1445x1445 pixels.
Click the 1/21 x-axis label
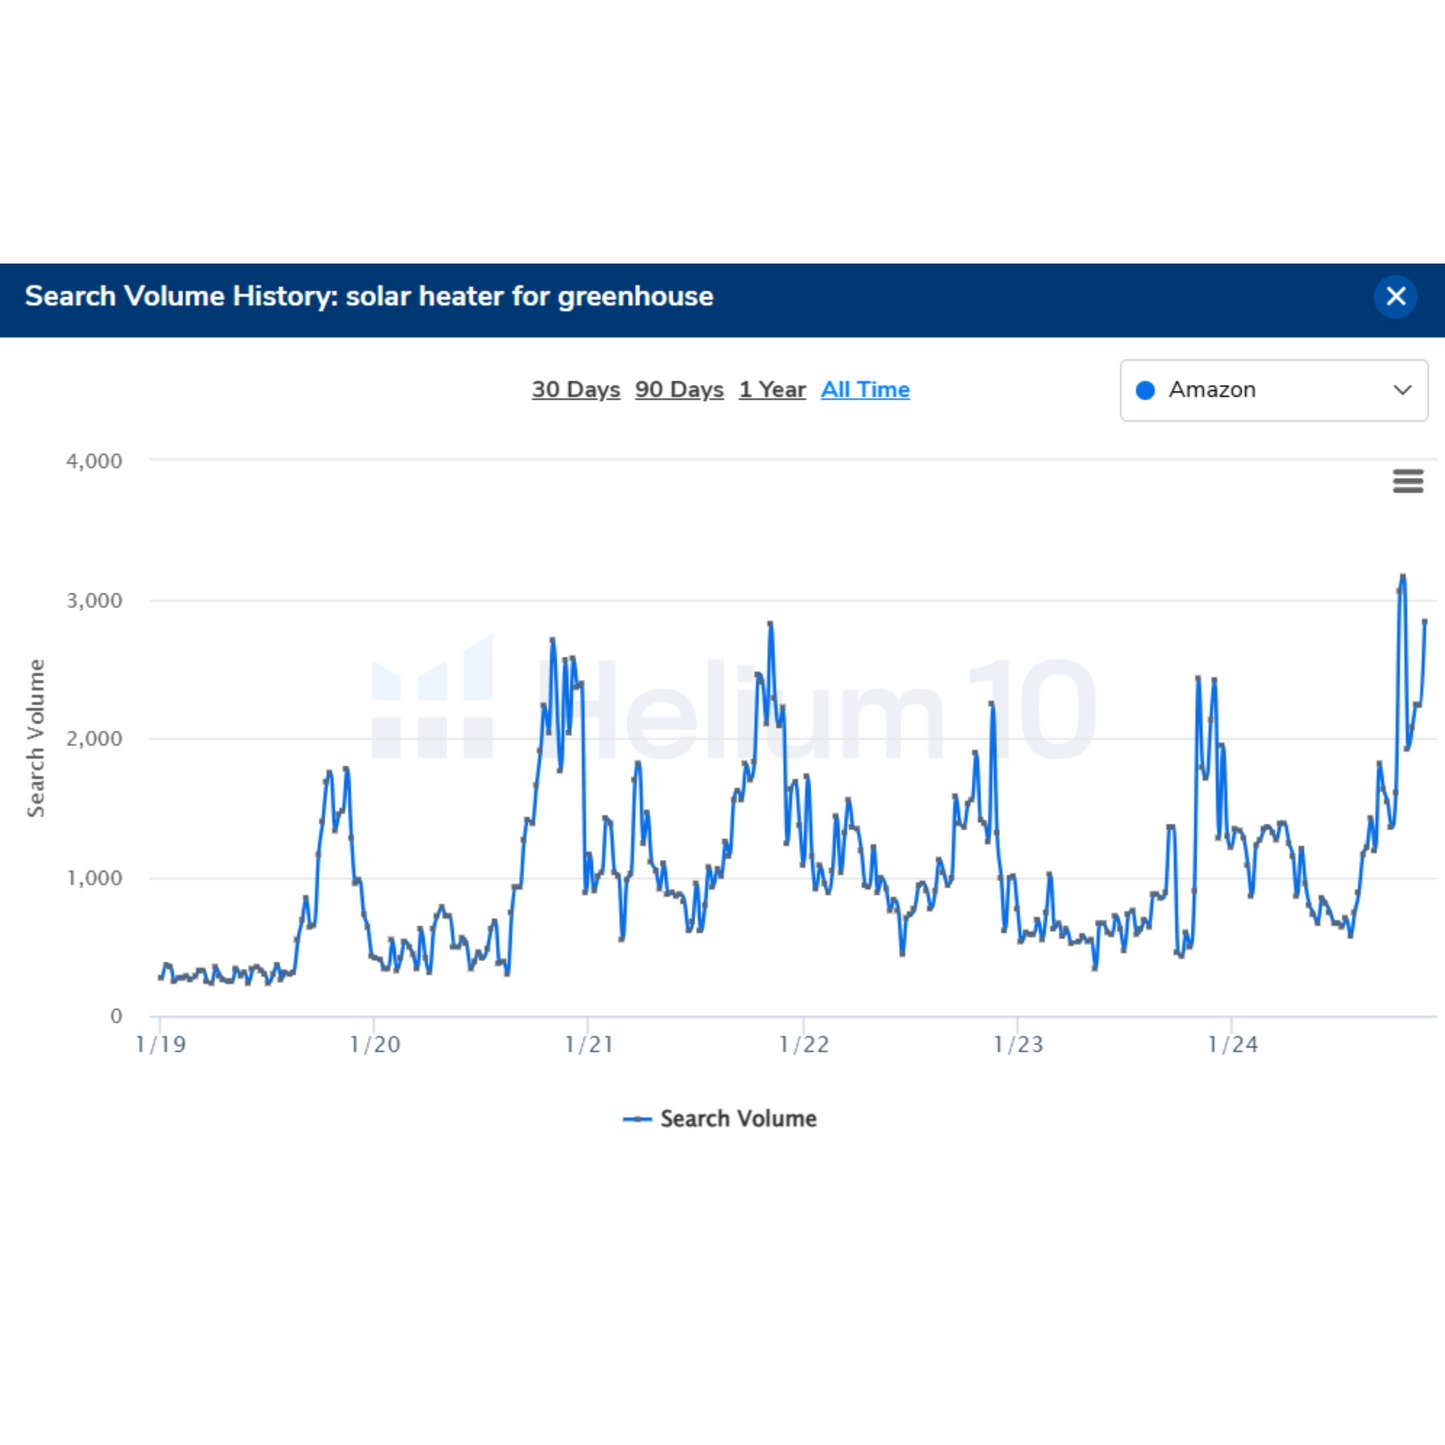(x=589, y=1045)
